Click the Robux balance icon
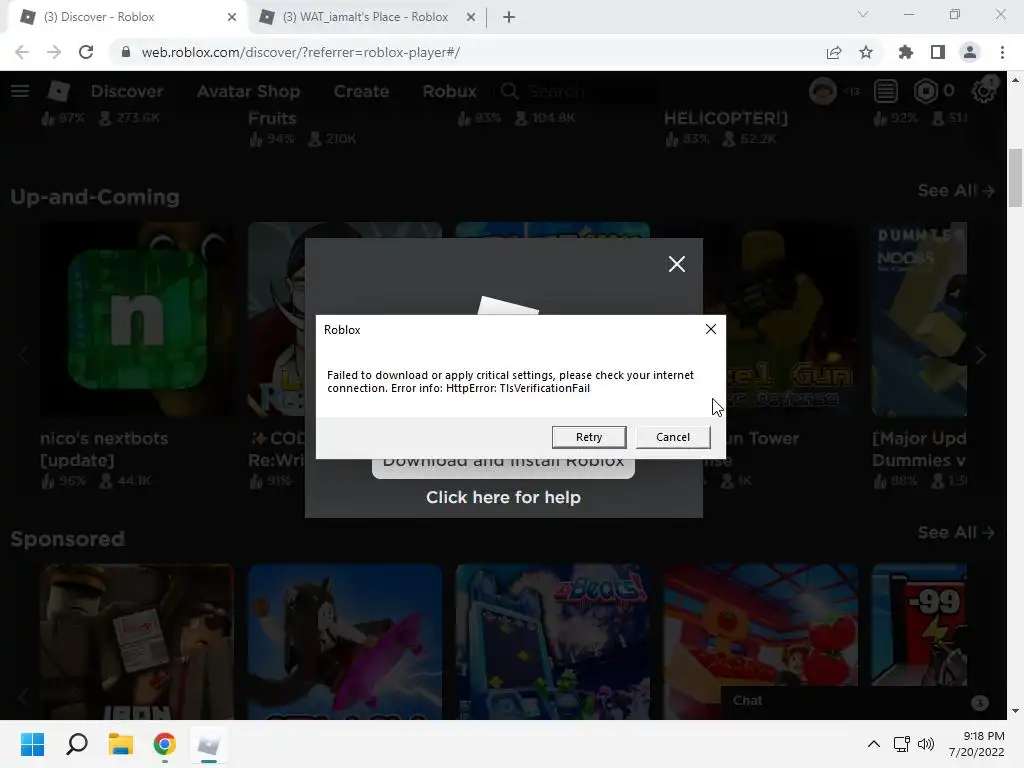The width and height of the screenshot is (1024, 768). point(925,91)
